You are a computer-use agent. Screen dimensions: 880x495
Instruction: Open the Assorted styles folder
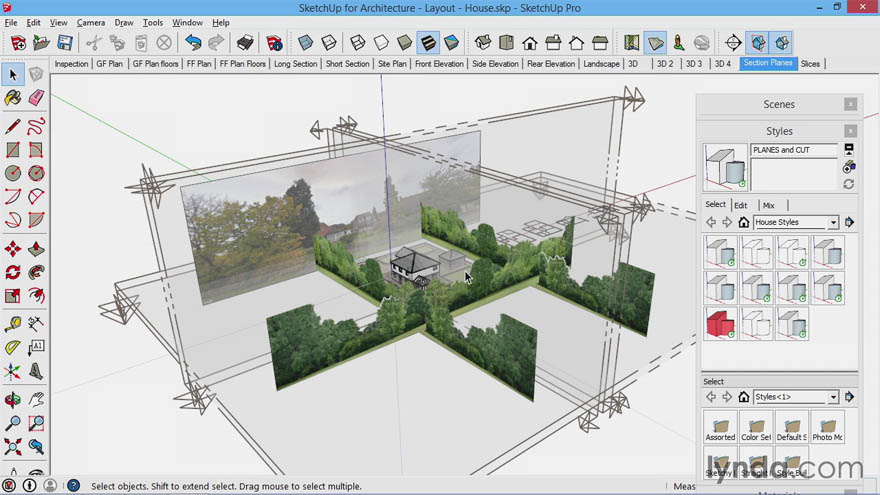[x=721, y=427]
